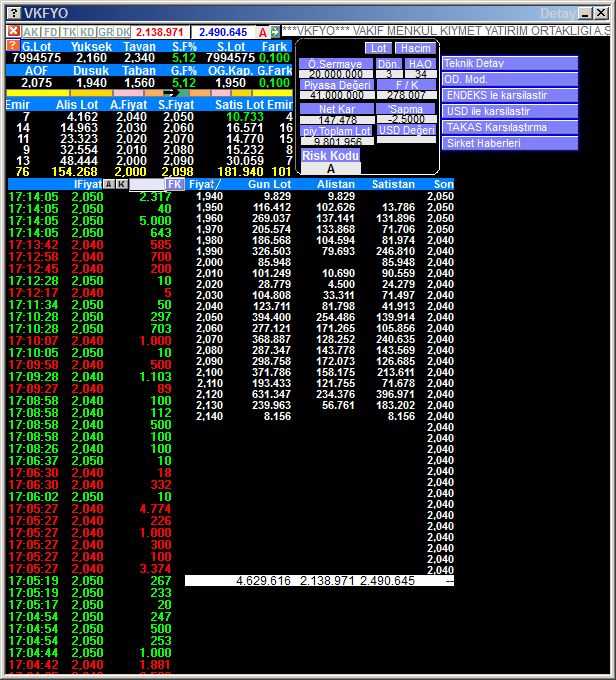Click the 4.774 lot trade at 17:05:27

(155, 509)
